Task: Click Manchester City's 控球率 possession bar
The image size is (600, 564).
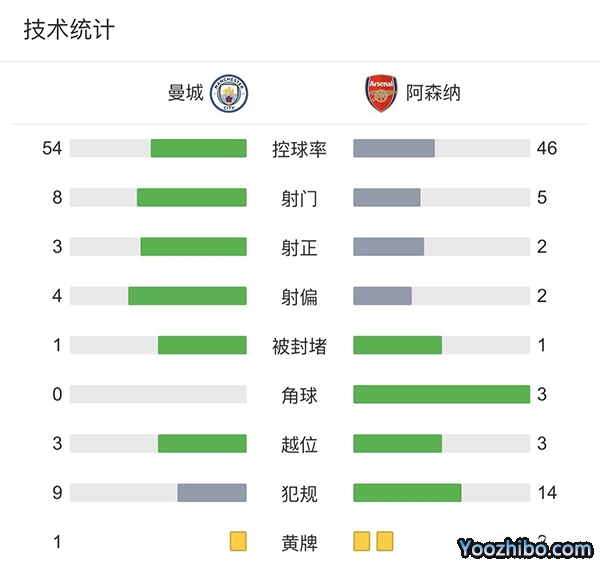Action: (x=198, y=149)
